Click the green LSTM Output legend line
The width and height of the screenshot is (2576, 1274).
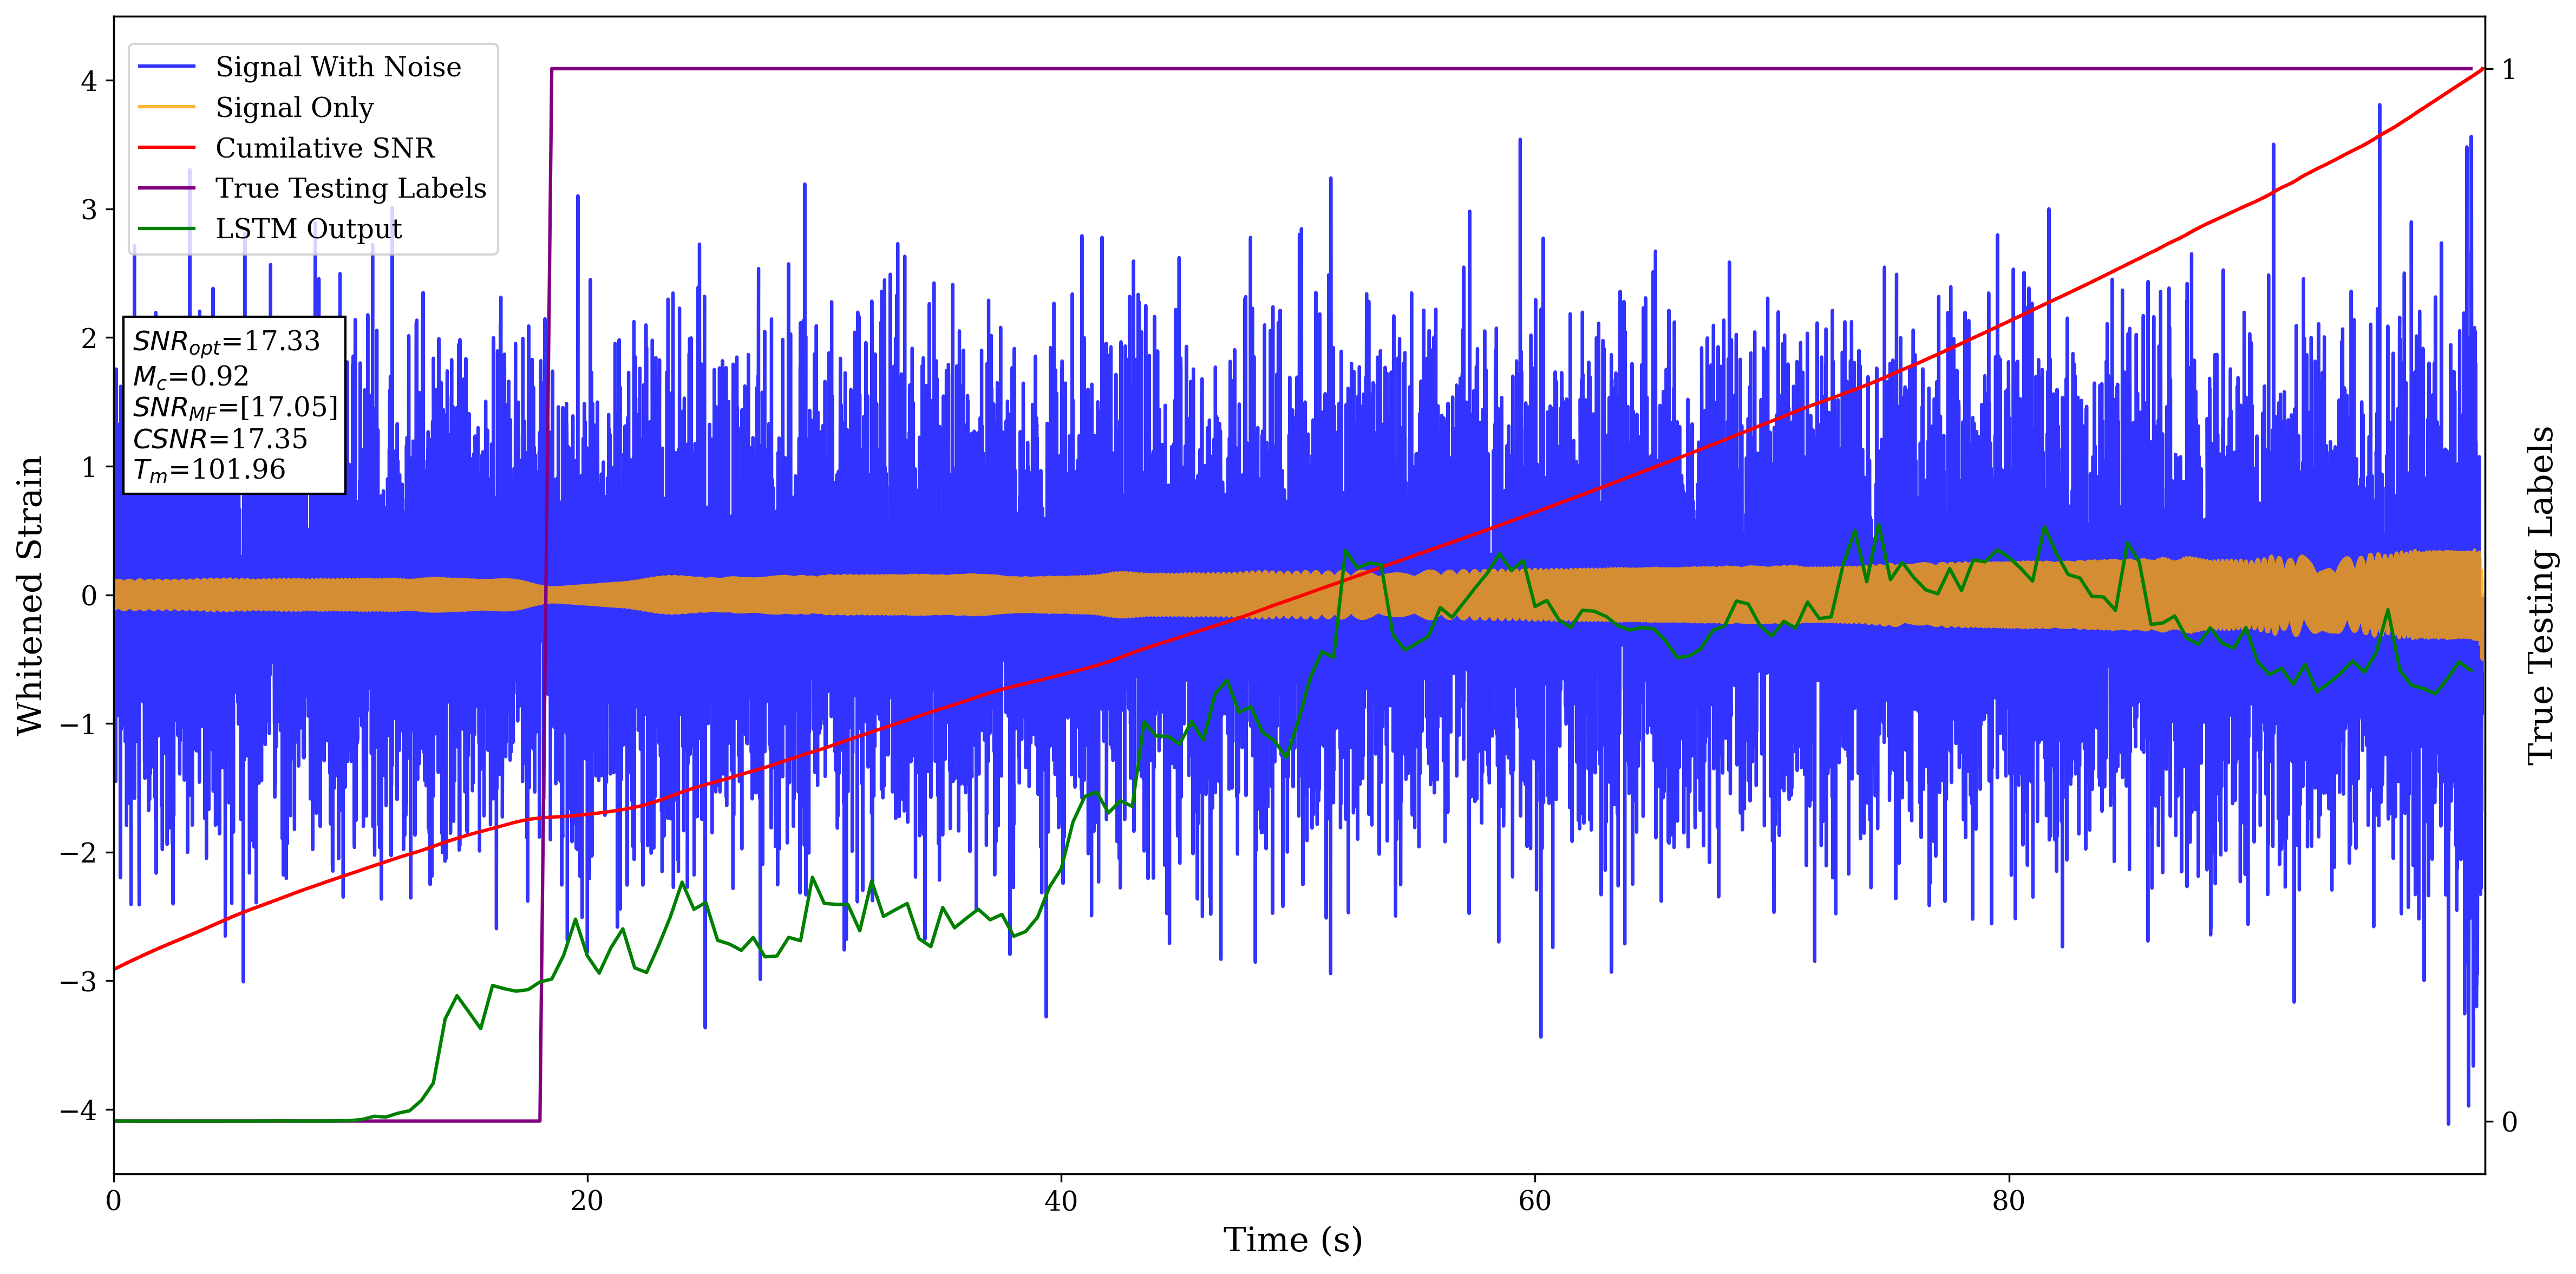(166, 229)
